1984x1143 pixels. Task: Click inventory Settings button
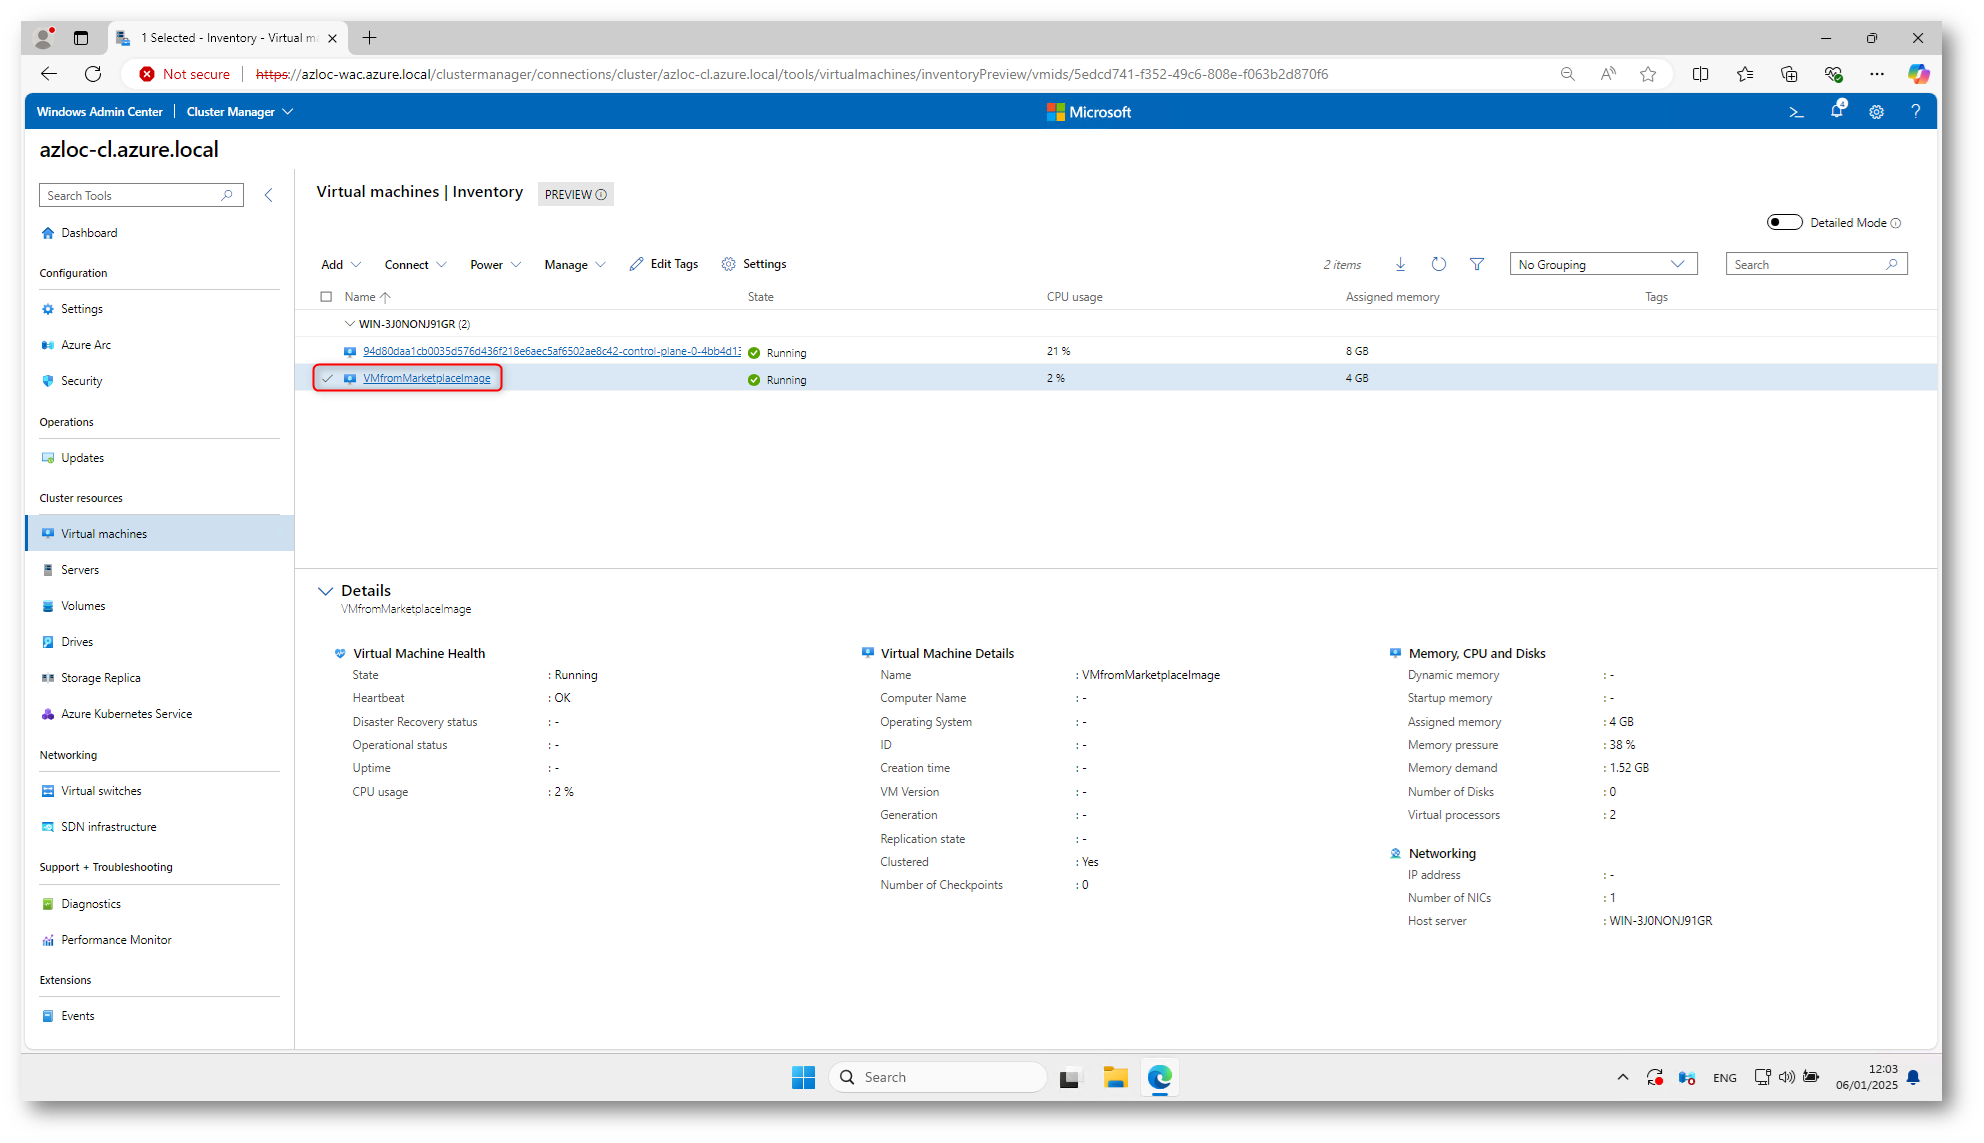[x=754, y=264]
